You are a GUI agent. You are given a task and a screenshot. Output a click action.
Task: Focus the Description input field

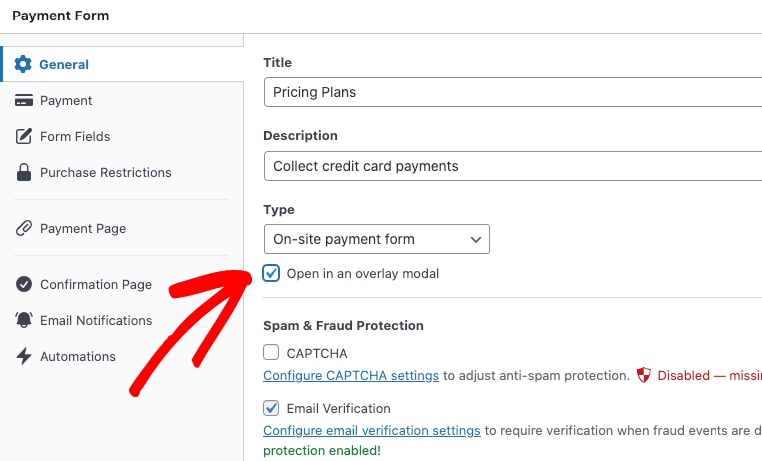[512, 166]
